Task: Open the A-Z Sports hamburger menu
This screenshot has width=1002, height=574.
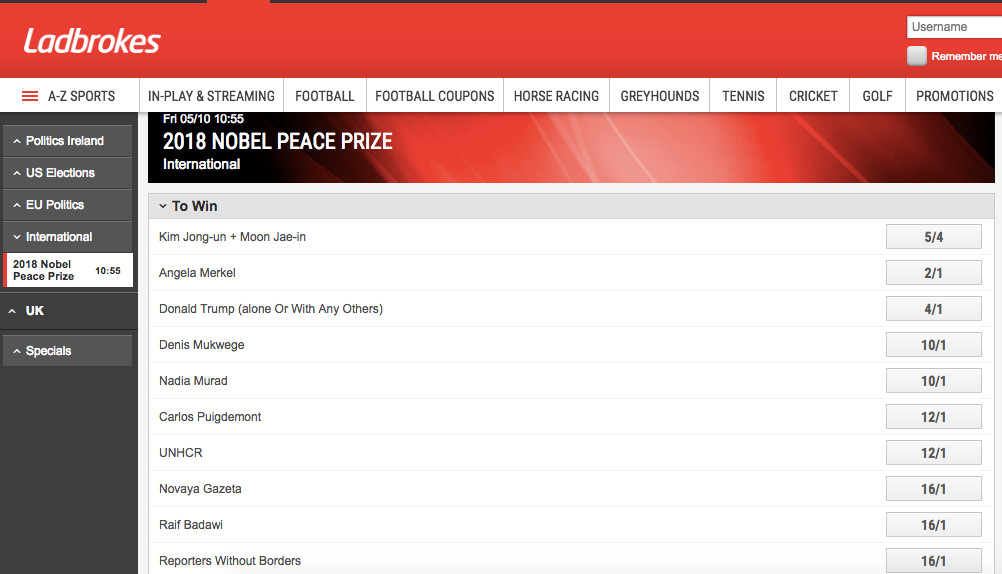Action: coord(30,96)
